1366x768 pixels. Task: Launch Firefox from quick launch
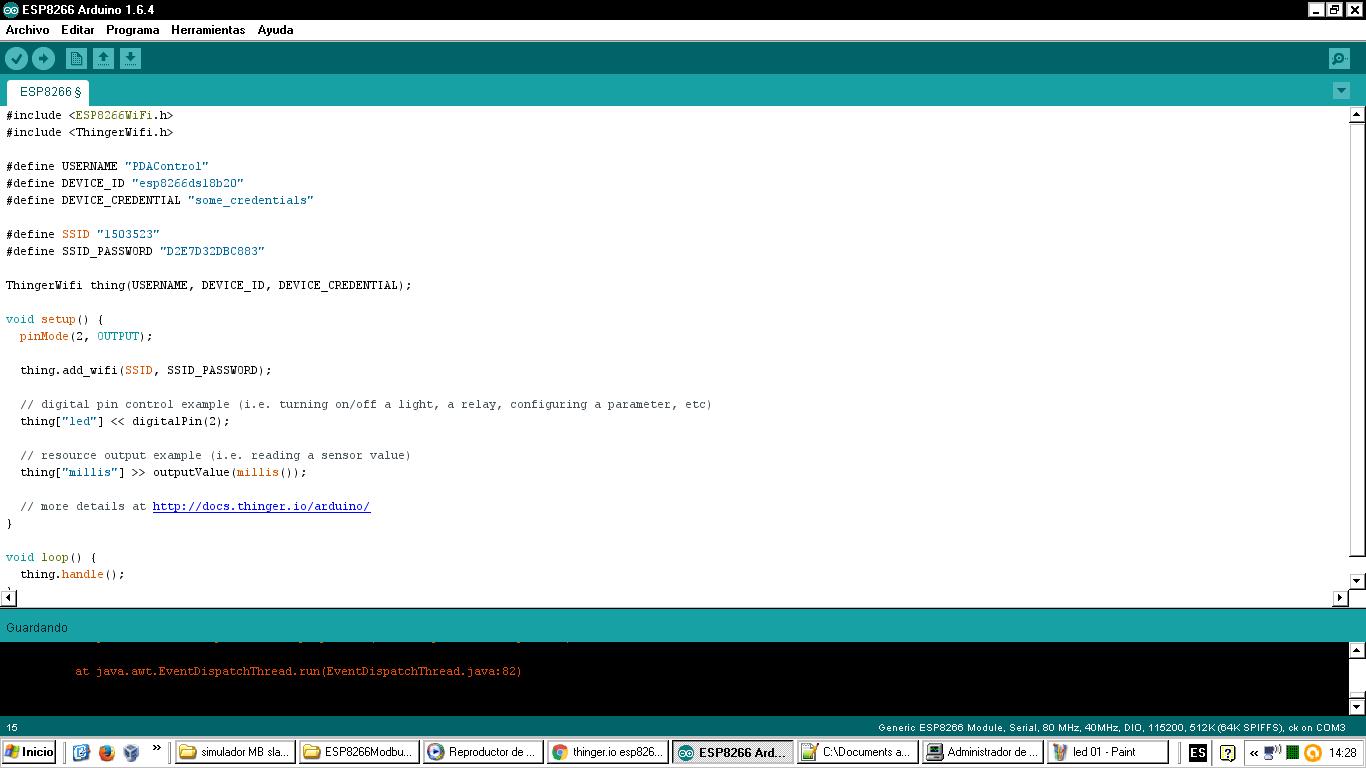[107, 752]
